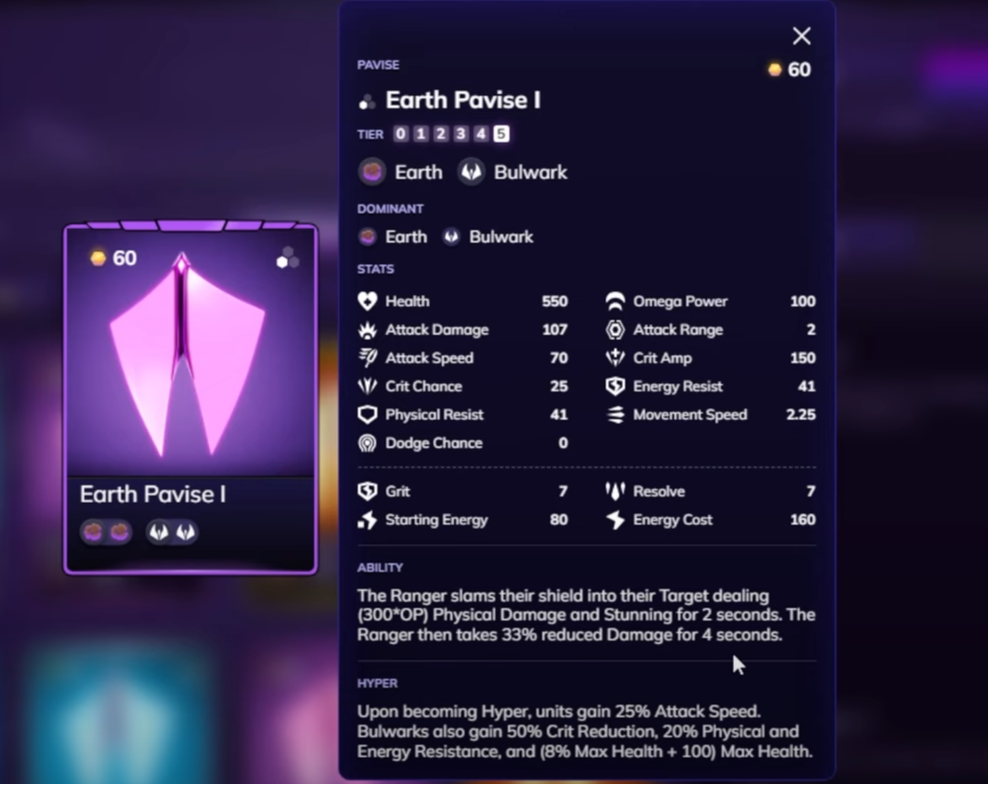Screen dimensions: 989x785
Task: Click the Starting Energy icon
Action: click(367, 520)
